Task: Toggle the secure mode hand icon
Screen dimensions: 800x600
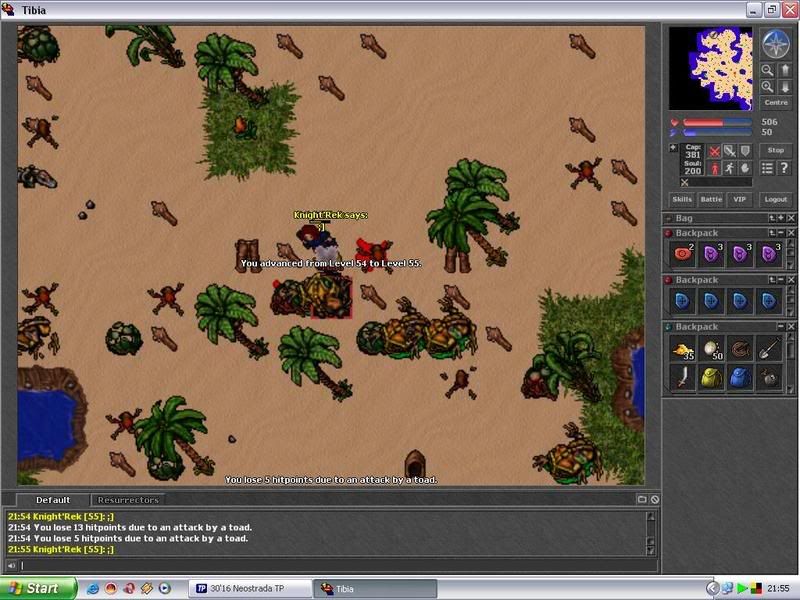Action: 745,168
